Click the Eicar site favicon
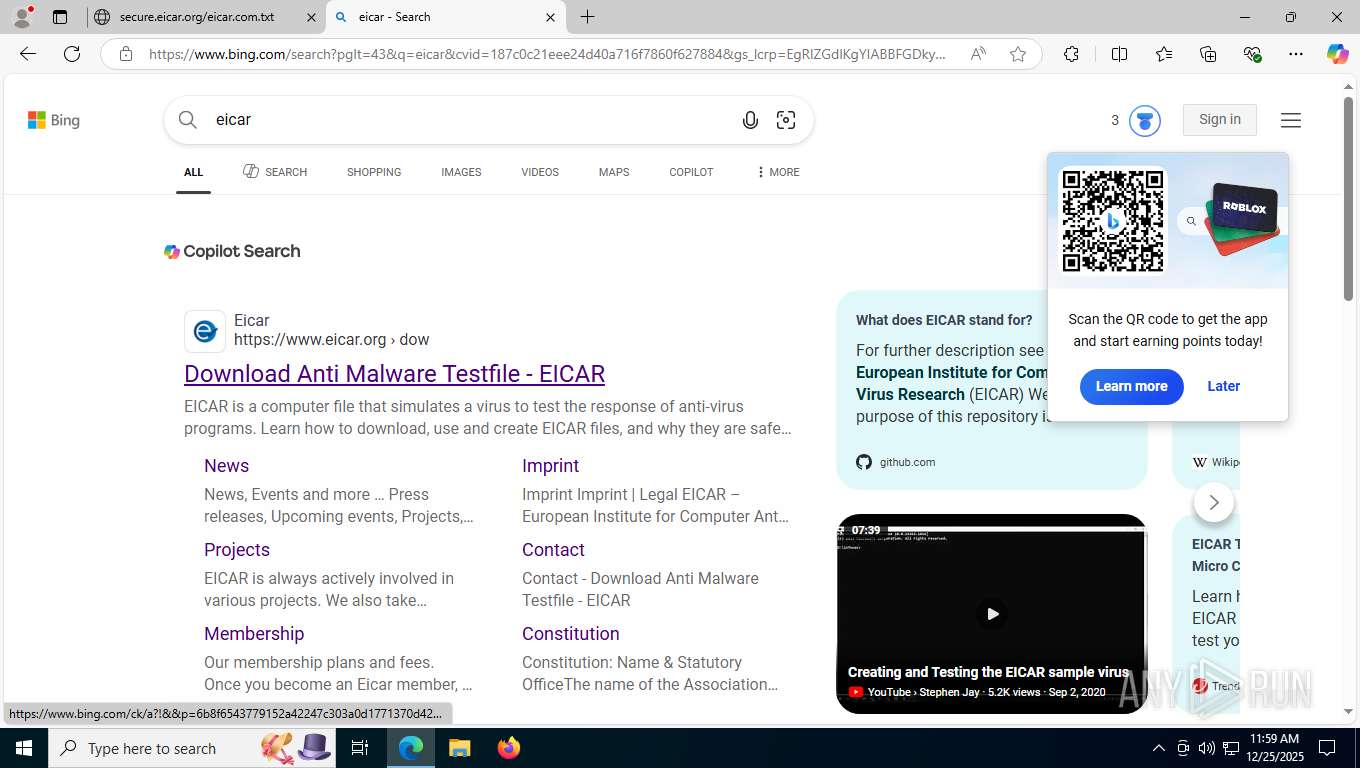 pos(205,331)
